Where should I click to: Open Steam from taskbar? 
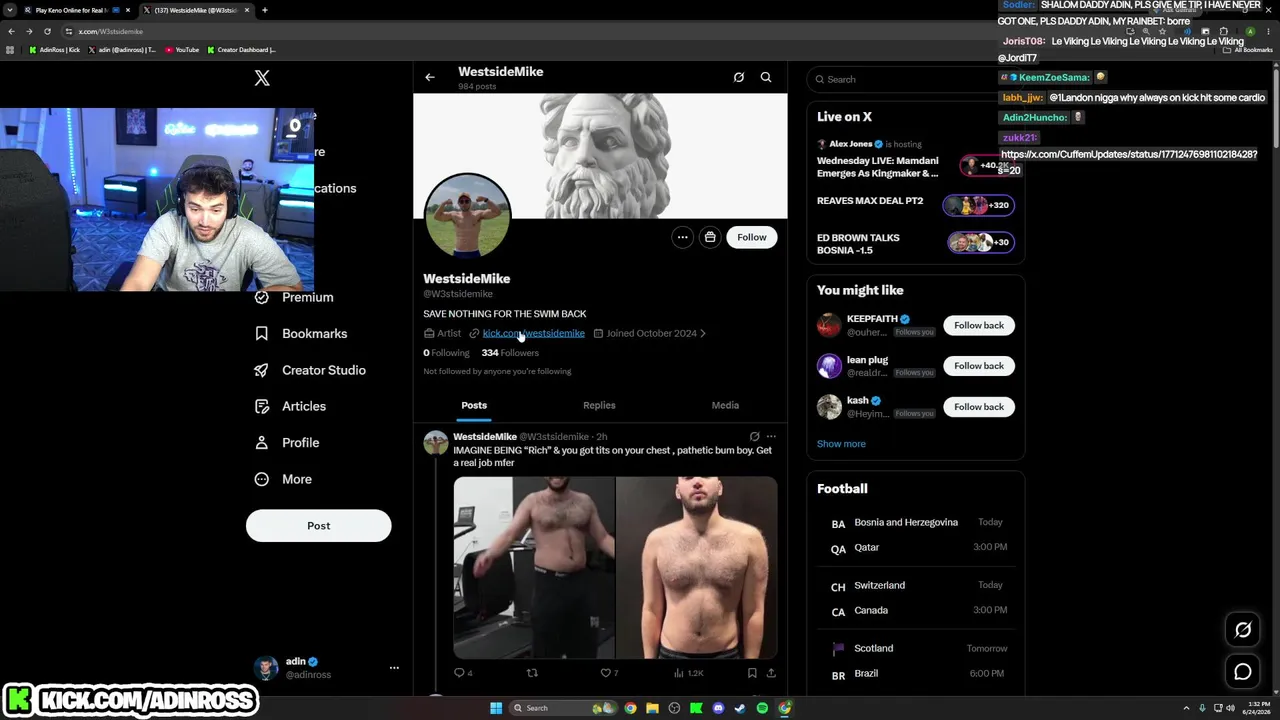[740, 708]
